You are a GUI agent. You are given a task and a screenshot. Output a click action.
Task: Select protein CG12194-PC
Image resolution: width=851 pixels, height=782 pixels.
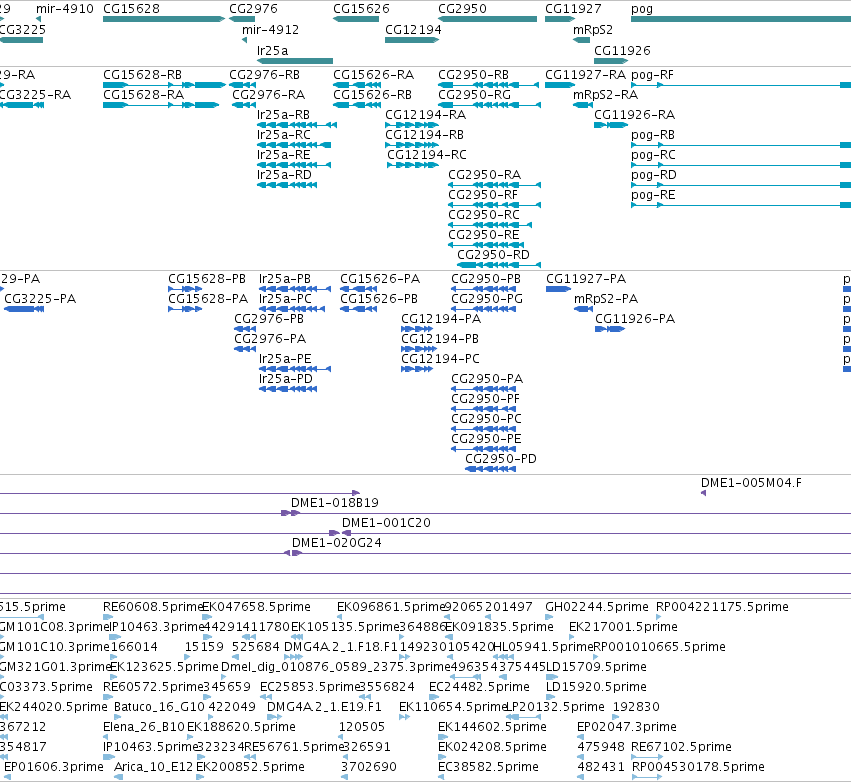click(417, 369)
